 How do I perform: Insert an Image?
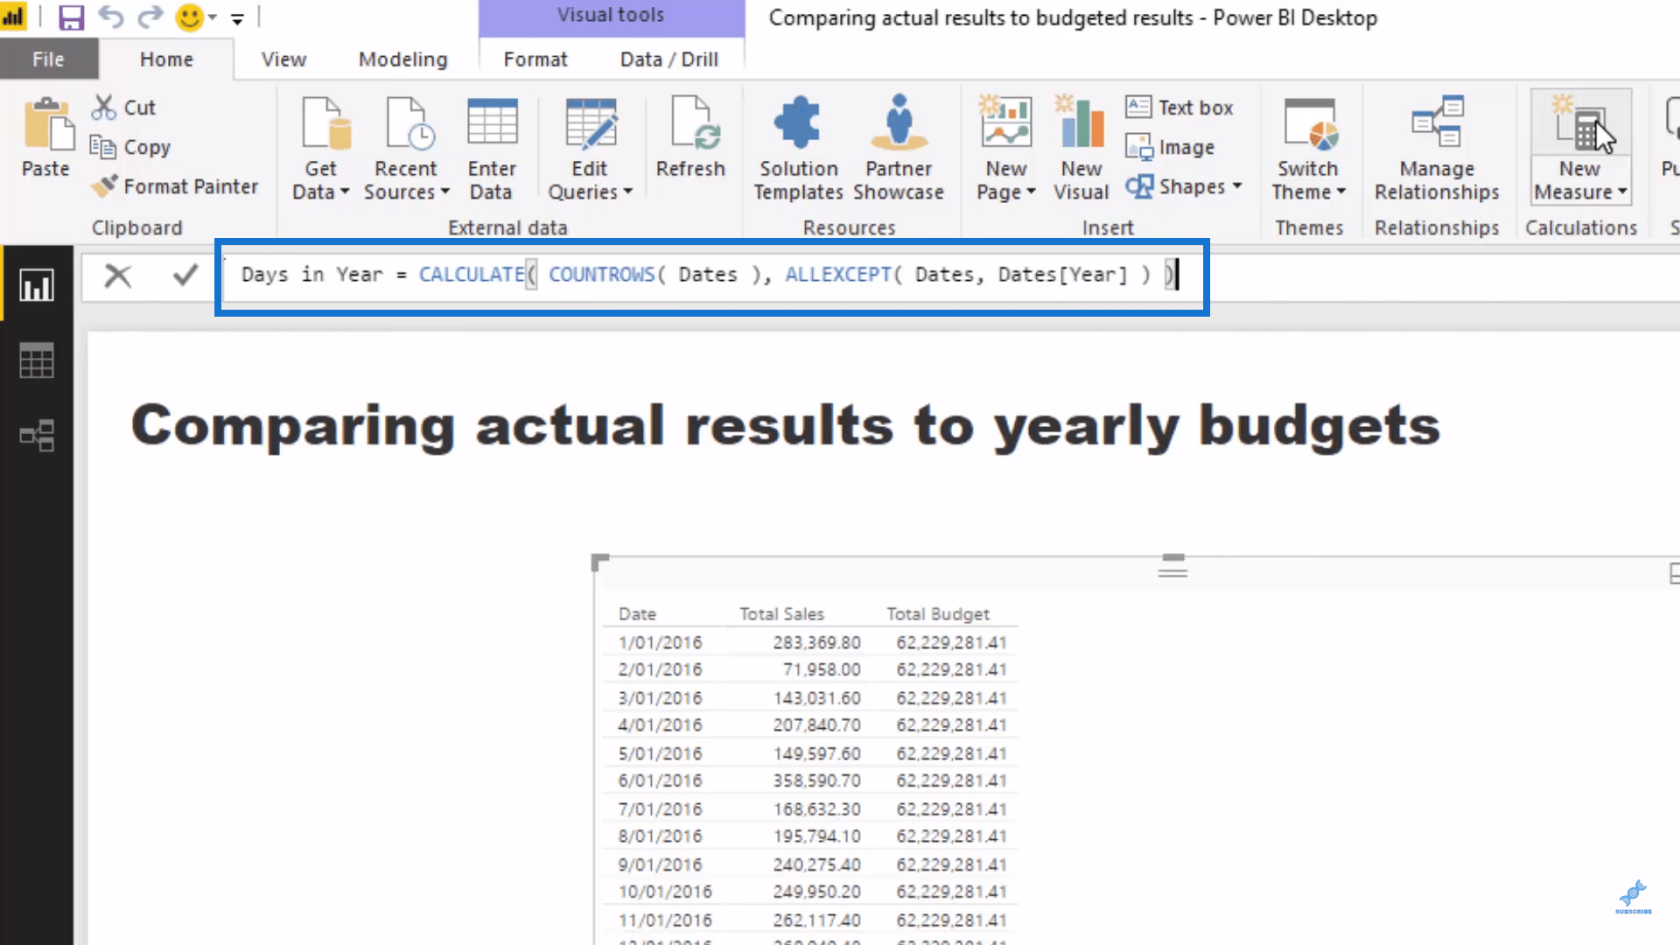[x=1170, y=147]
